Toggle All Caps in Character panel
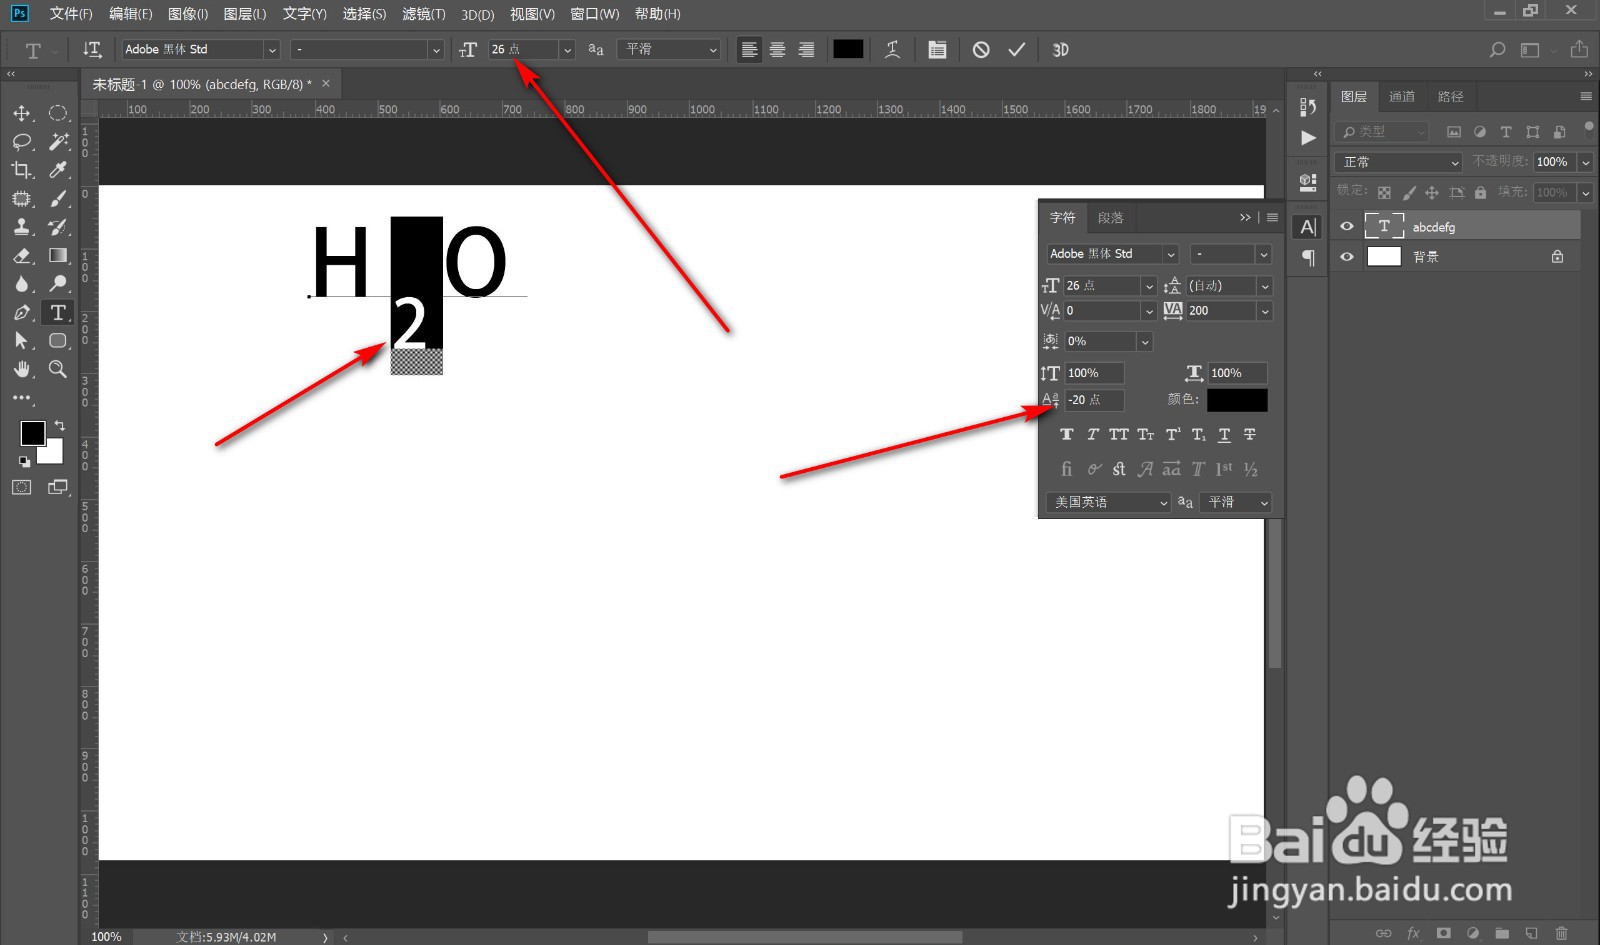Screen dimensions: 1600x945 (1119, 435)
